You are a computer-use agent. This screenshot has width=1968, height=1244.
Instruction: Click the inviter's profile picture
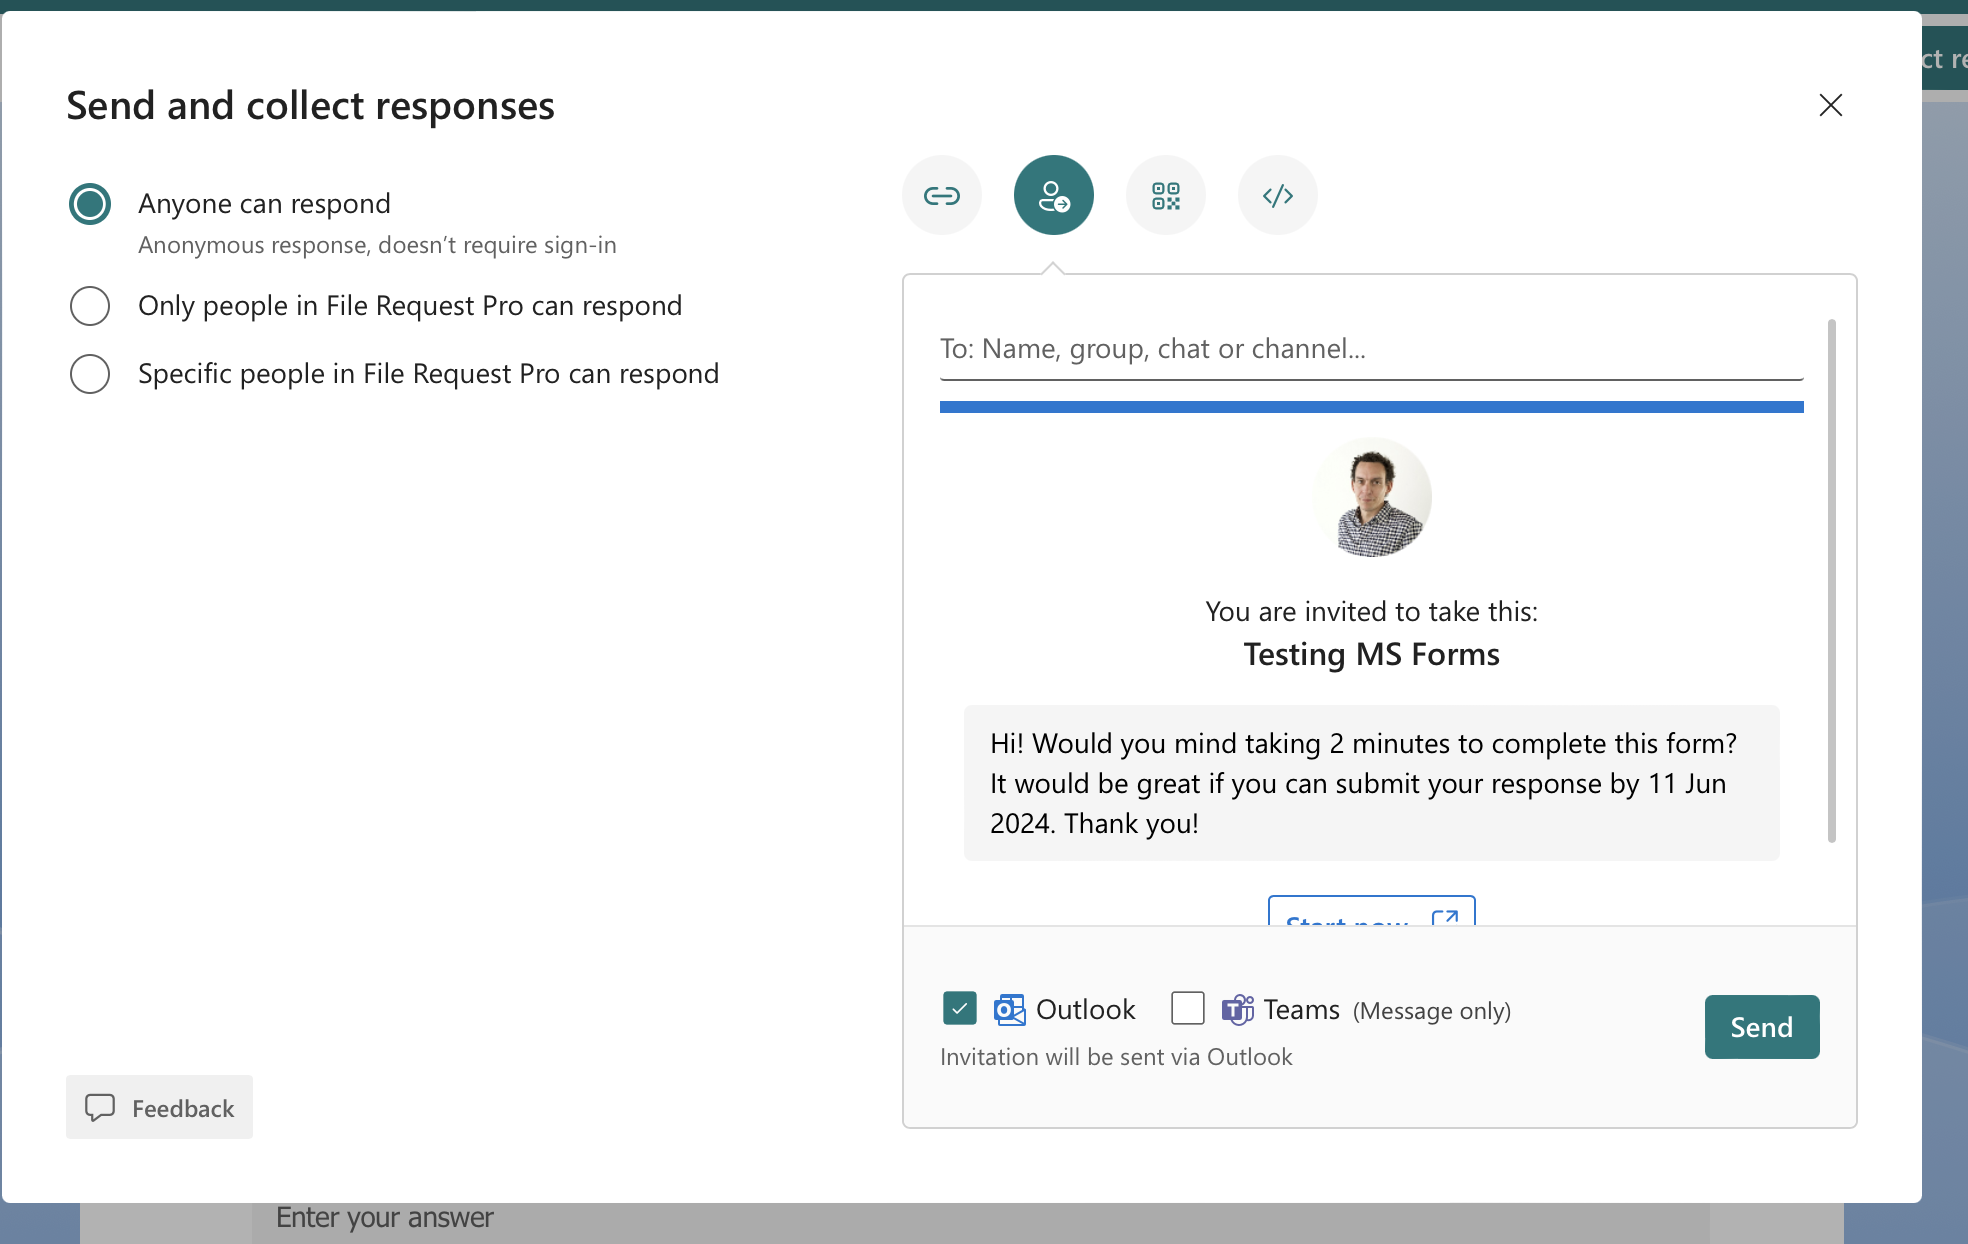[1371, 497]
